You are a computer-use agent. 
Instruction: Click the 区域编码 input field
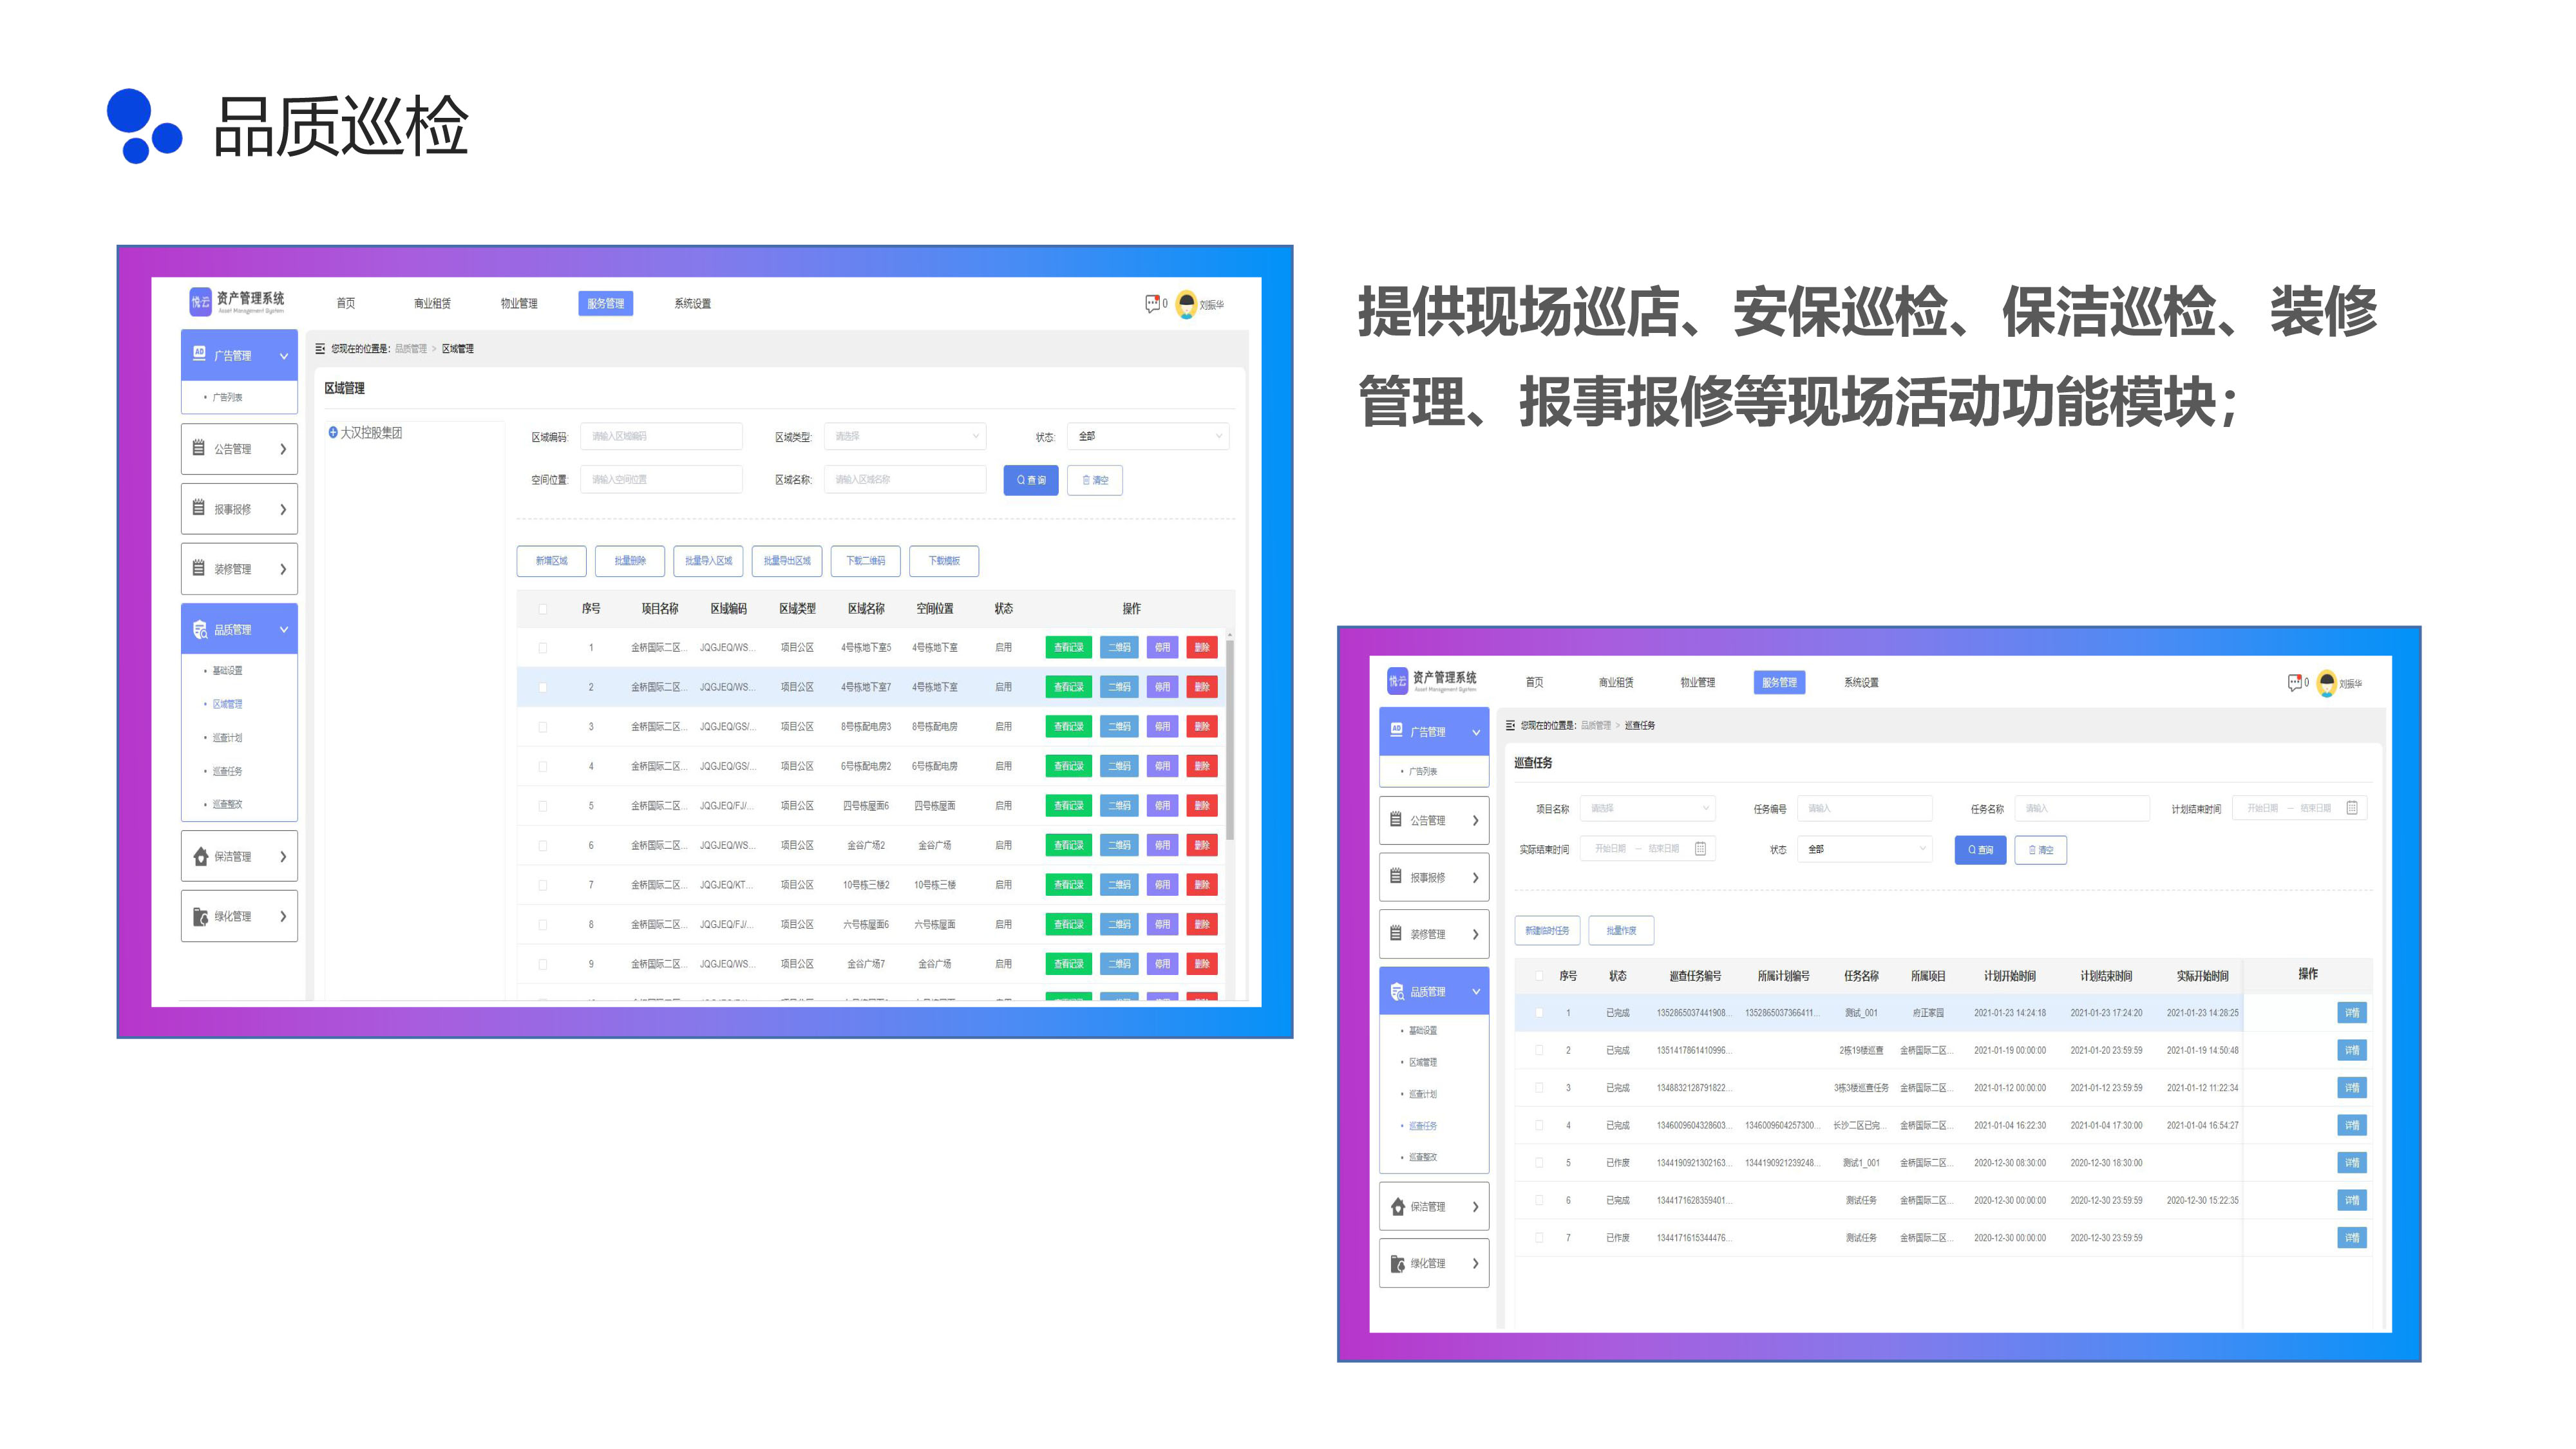661,436
